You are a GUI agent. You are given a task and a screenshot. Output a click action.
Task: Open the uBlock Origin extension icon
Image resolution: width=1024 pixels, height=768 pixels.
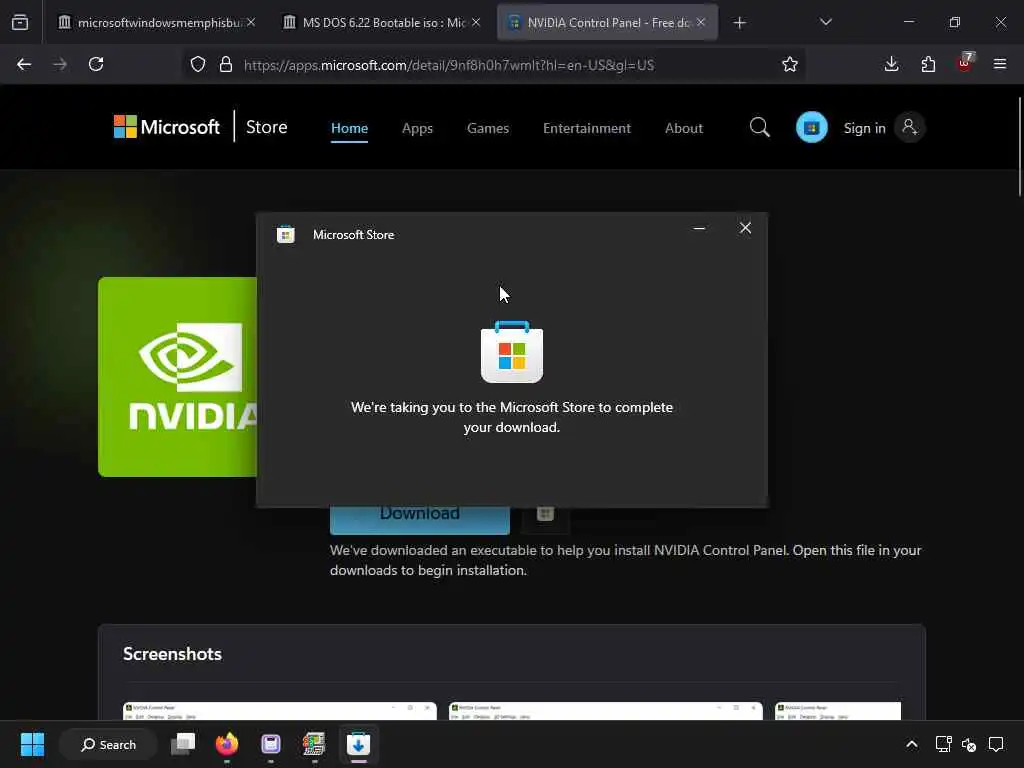965,63
